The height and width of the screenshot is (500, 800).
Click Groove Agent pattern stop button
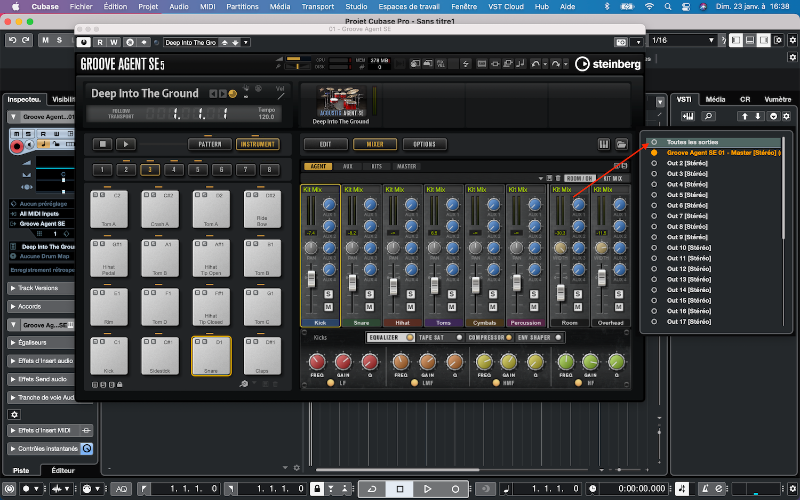[103, 144]
